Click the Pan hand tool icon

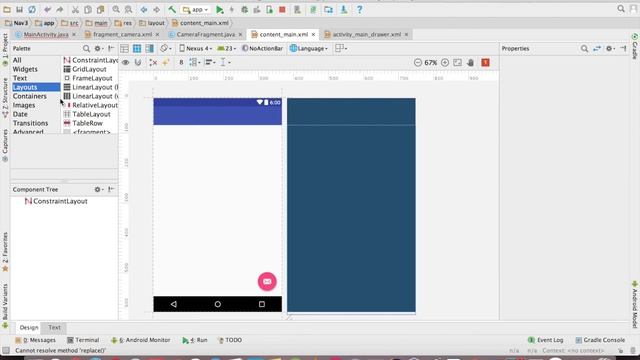(x=471, y=62)
